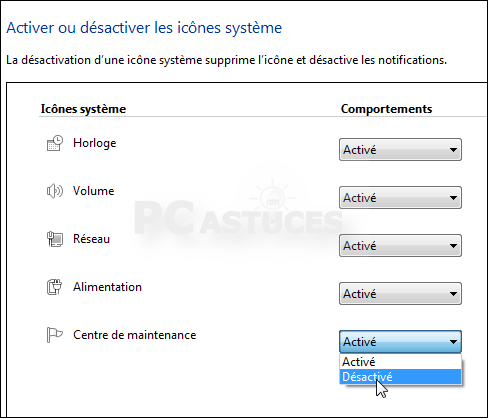This screenshot has height=418, width=488.
Task: Click the Volume speaker icon
Action: pyautogui.click(x=55, y=191)
